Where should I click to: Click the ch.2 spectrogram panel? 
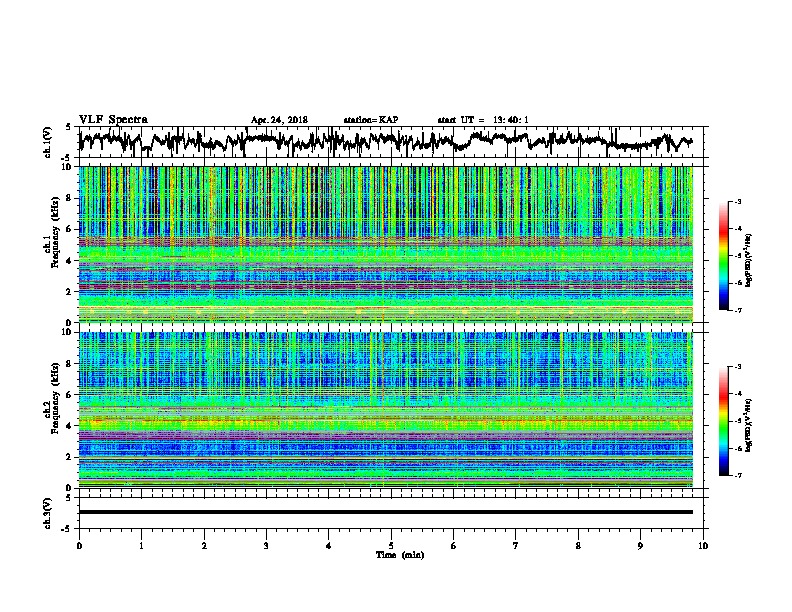click(386, 410)
